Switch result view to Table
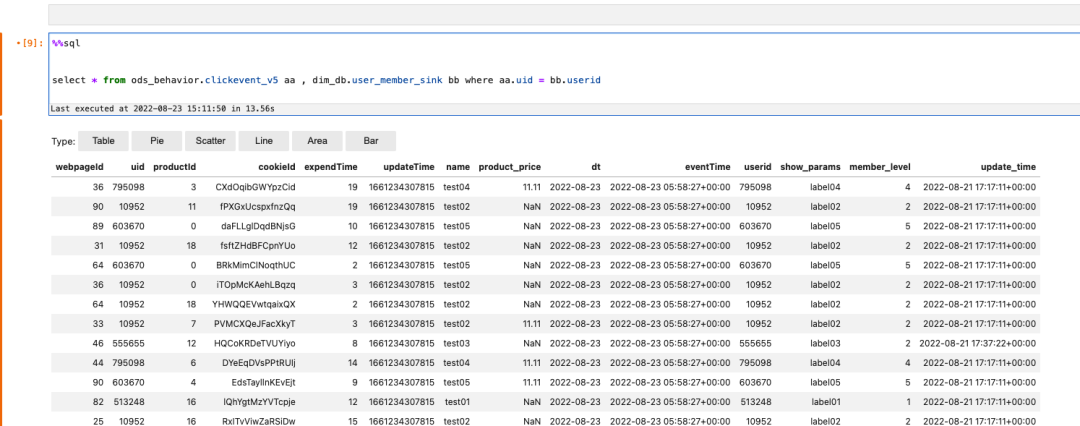1080x426 pixels. [103, 142]
